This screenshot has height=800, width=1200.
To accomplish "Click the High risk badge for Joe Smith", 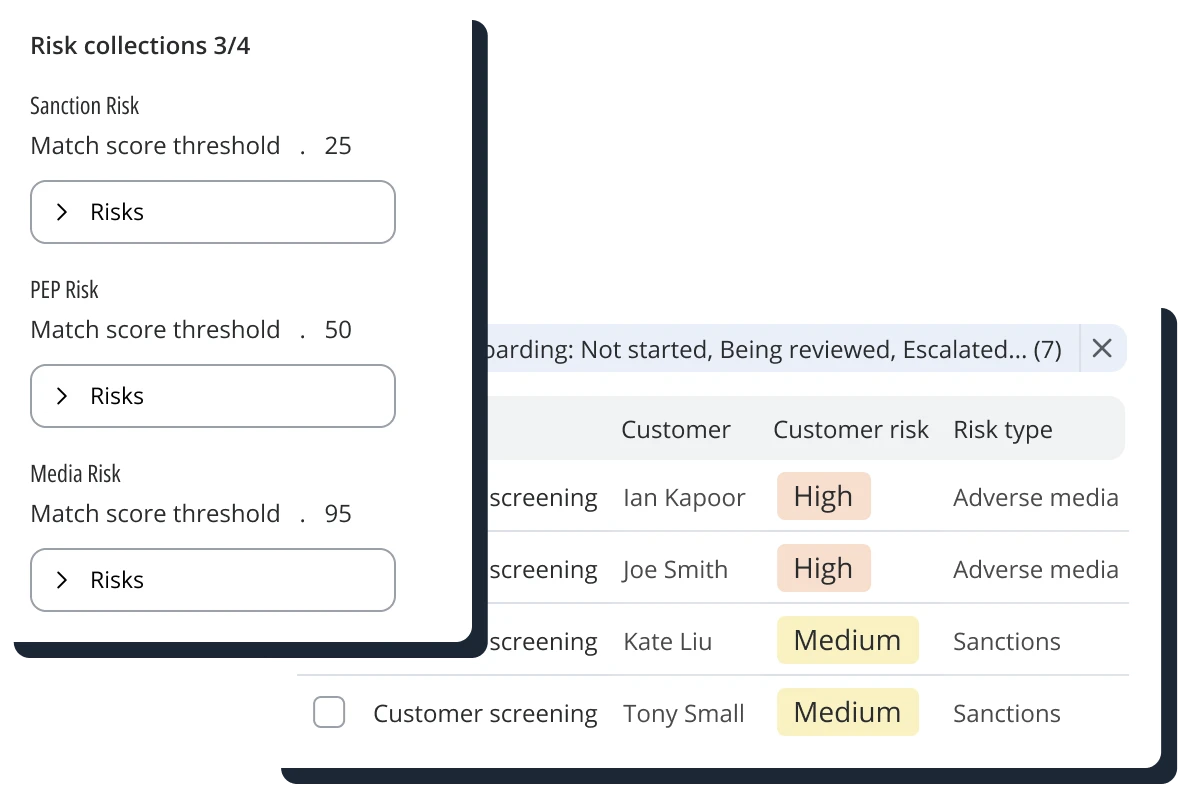I will (x=823, y=569).
